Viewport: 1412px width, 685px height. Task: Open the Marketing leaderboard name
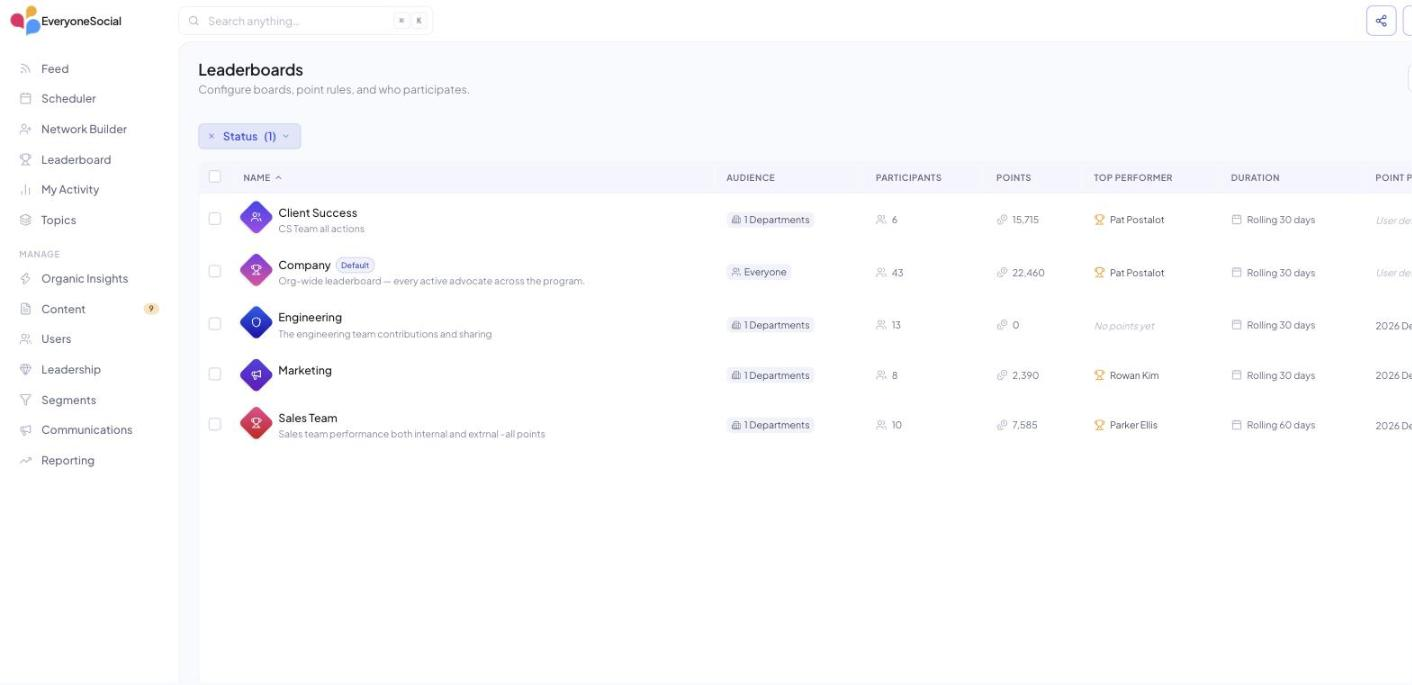[305, 370]
